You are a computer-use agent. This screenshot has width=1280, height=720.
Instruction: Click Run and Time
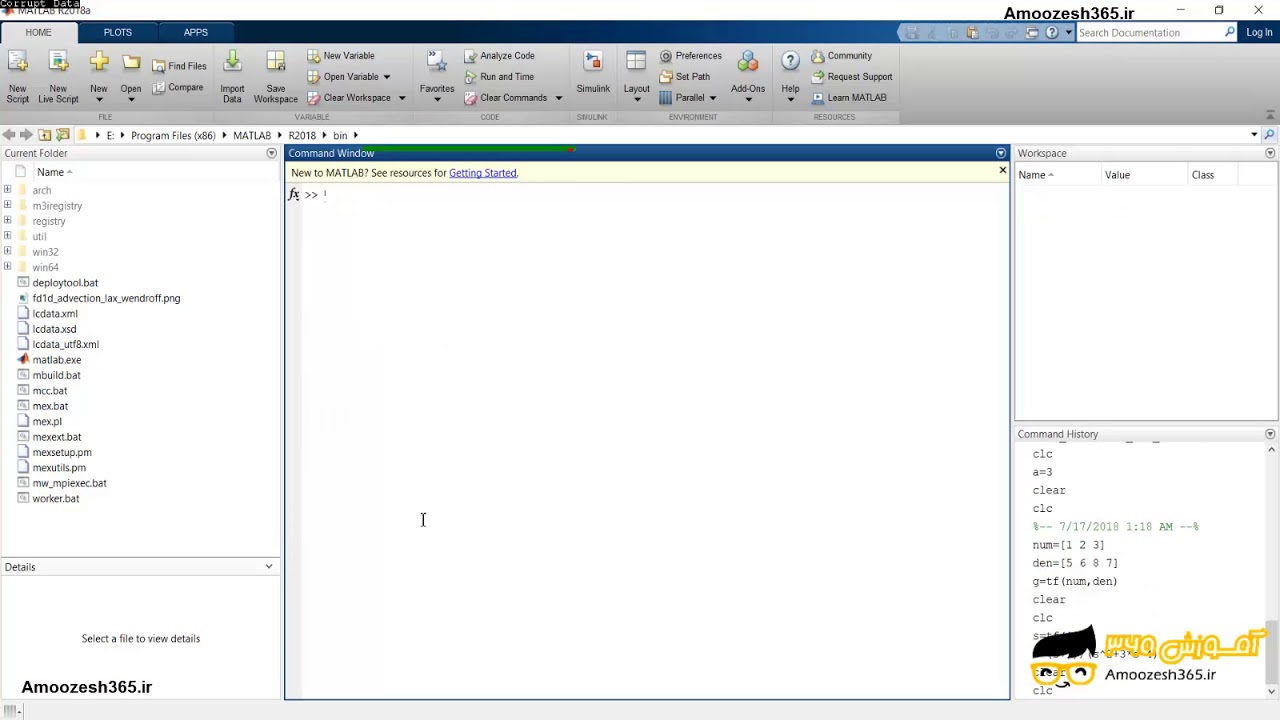pyautogui.click(x=499, y=77)
